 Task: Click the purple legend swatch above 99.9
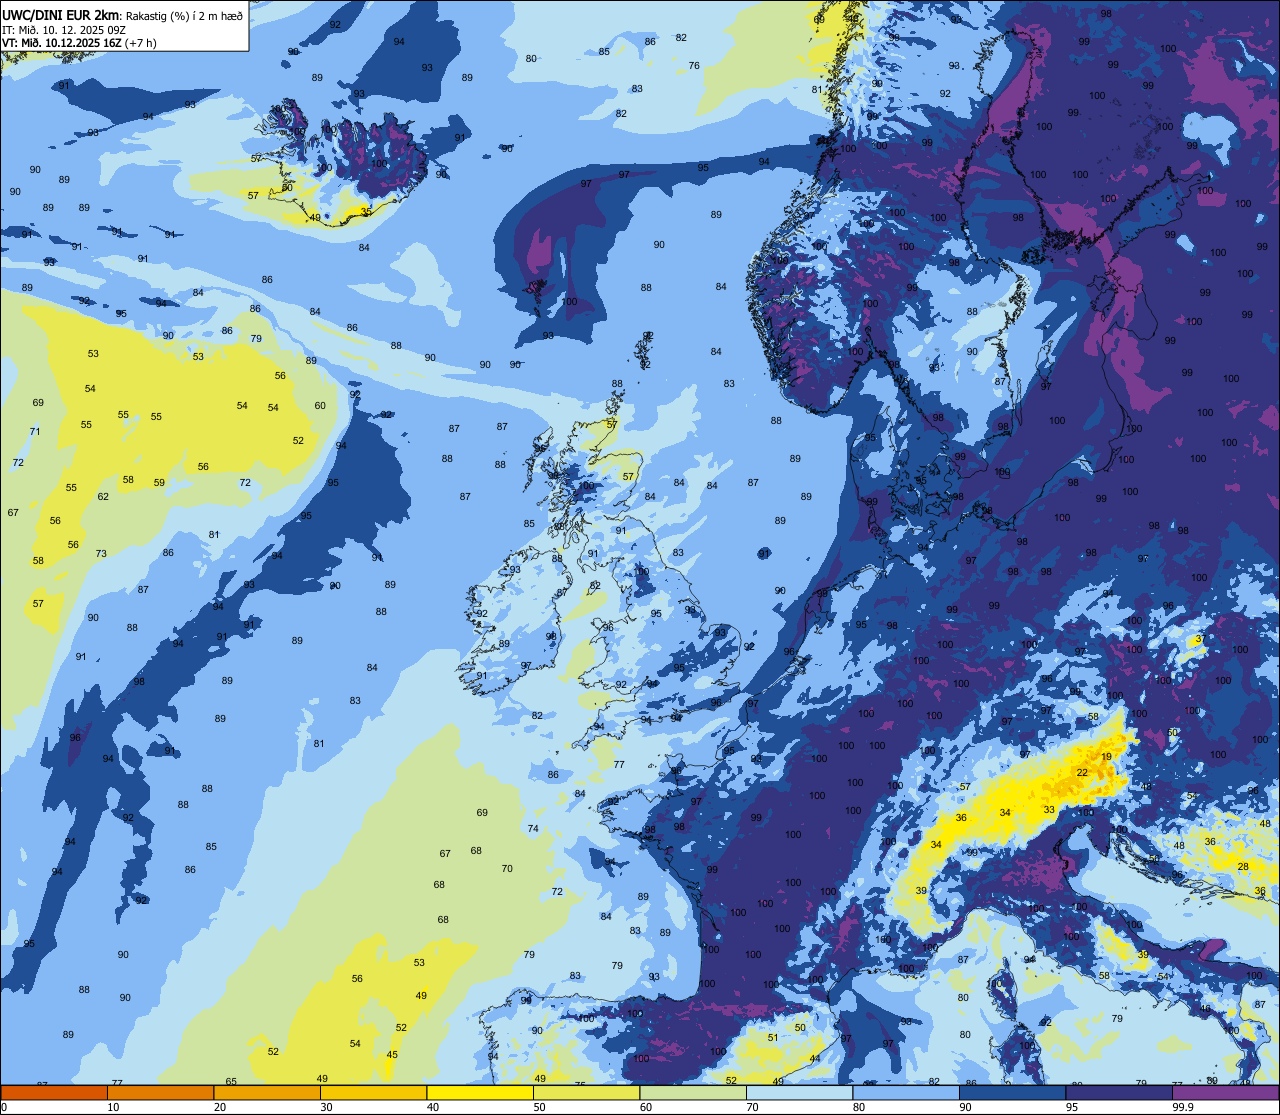(1225, 1092)
